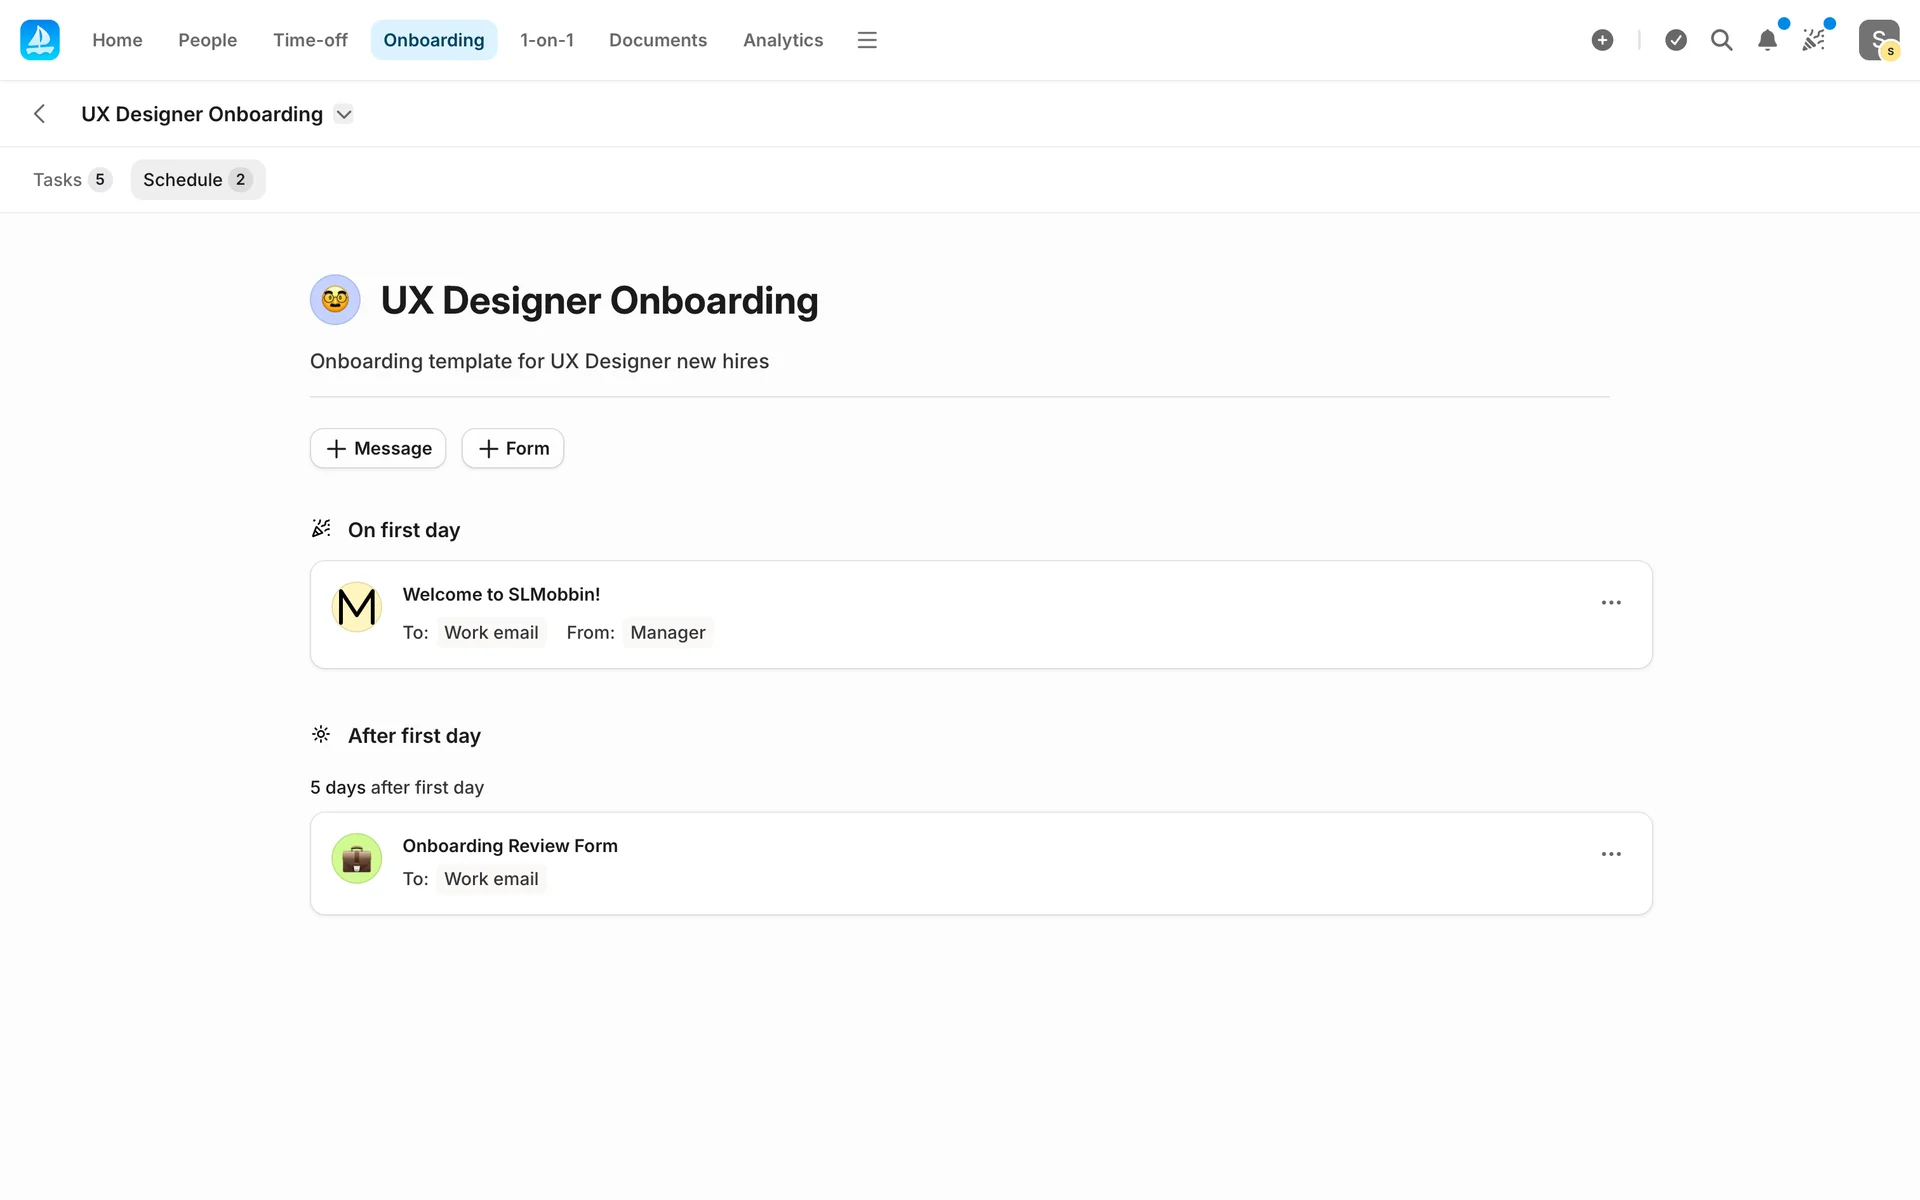1920x1200 pixels.
Task: Click the nerd emoji template icon
Action: 335,300
